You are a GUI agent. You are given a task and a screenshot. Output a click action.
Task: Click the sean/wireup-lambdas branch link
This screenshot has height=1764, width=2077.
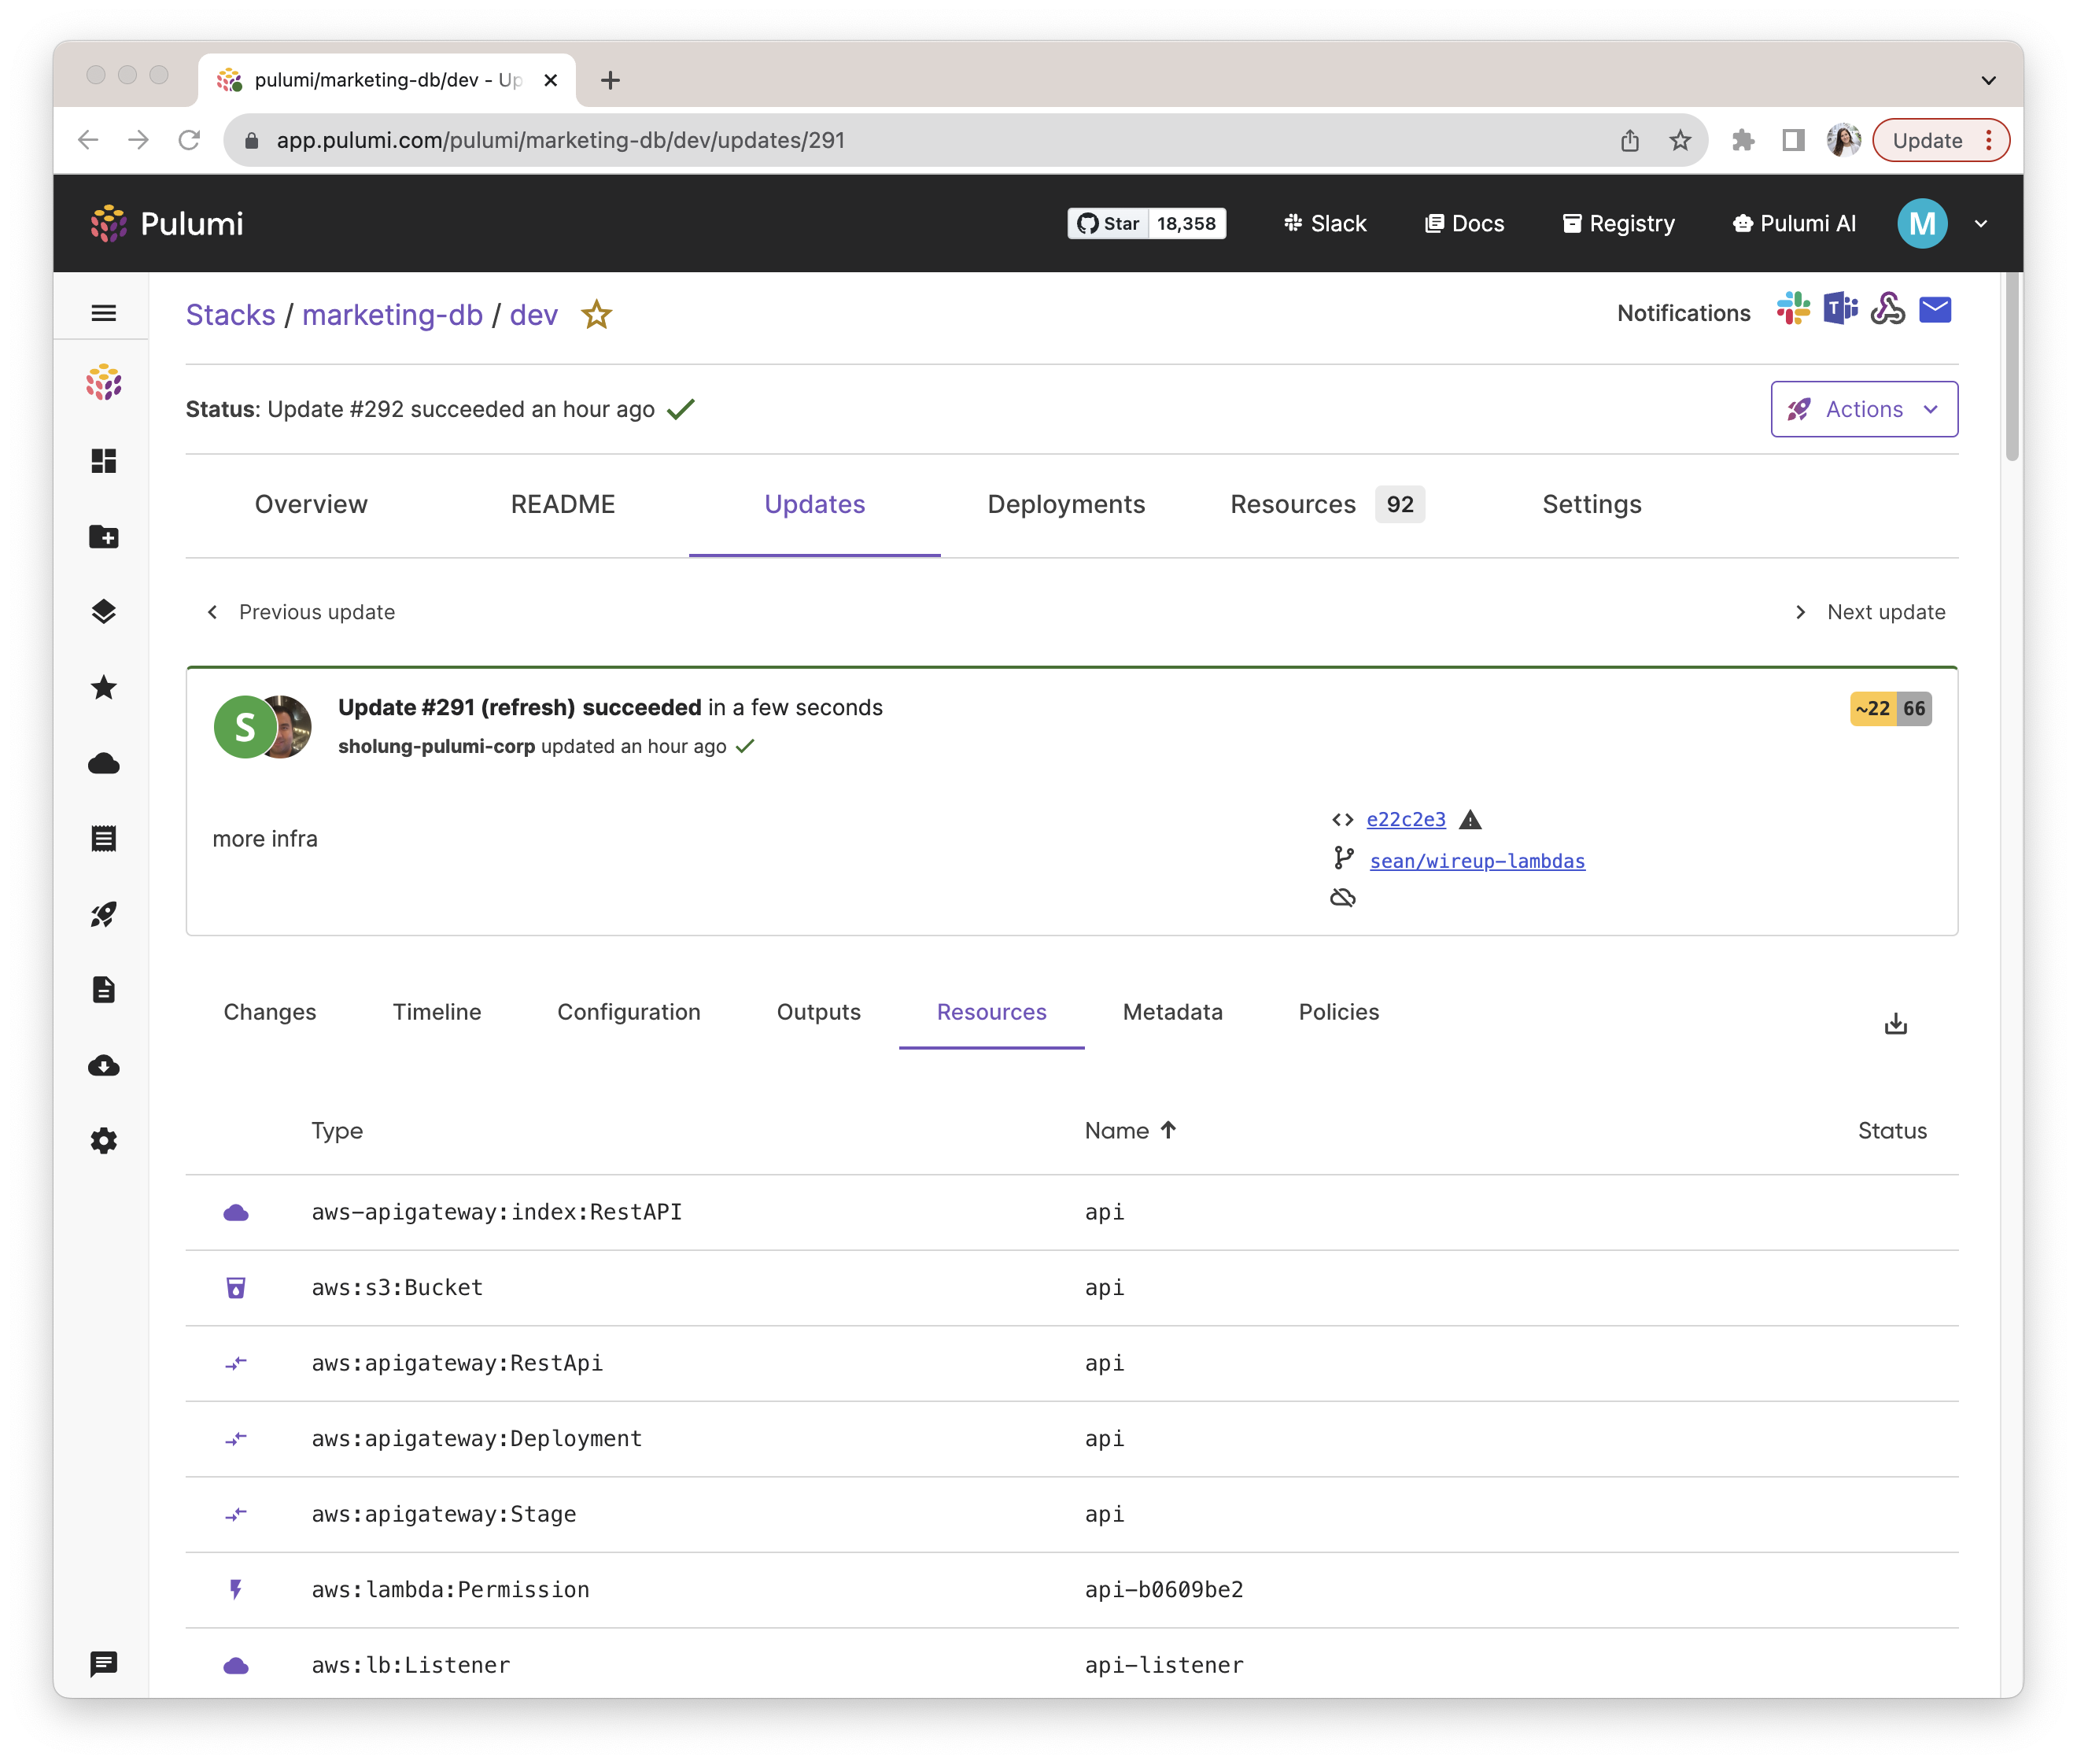[1478, 859]
